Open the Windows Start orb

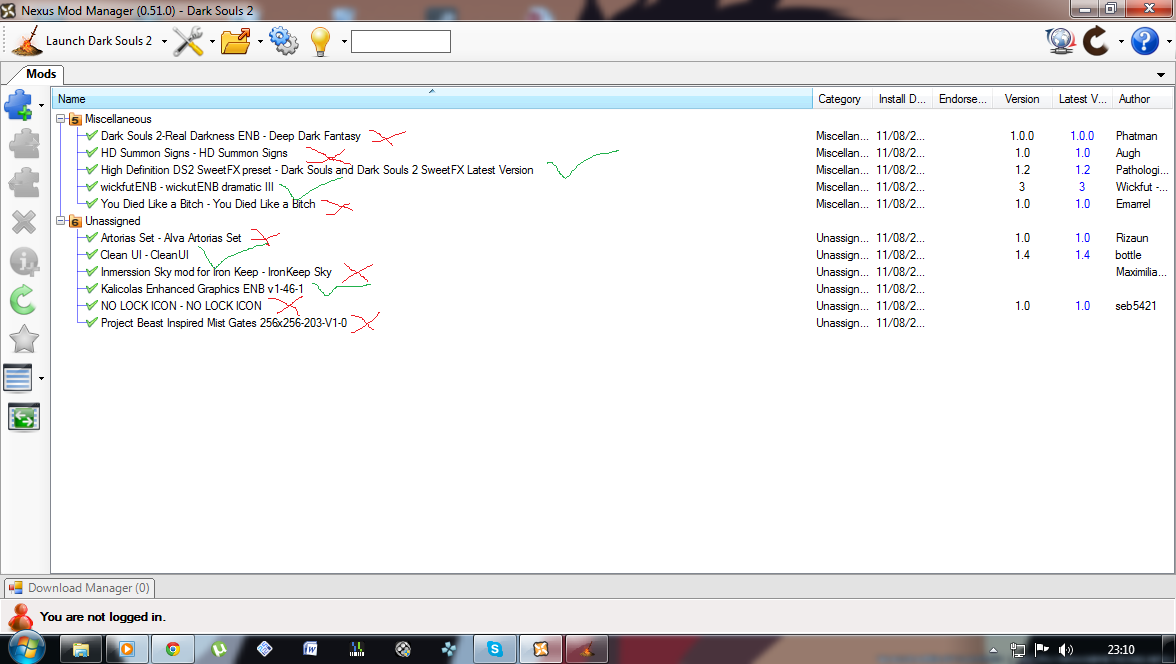pyautogui.click(x=25, y=649)
